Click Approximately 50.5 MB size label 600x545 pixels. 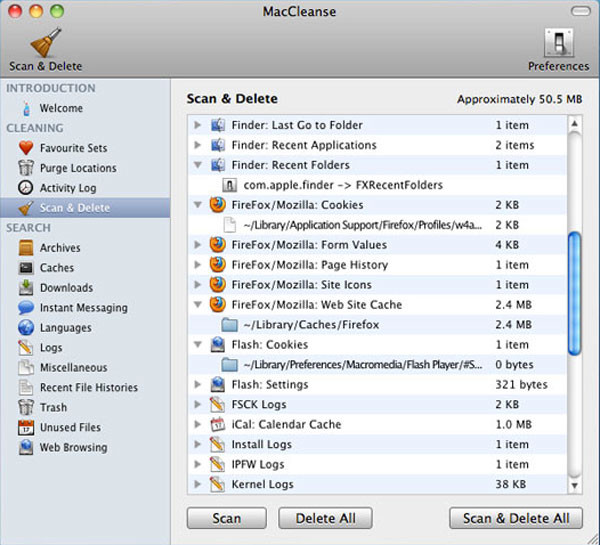[x=520, y=99]
